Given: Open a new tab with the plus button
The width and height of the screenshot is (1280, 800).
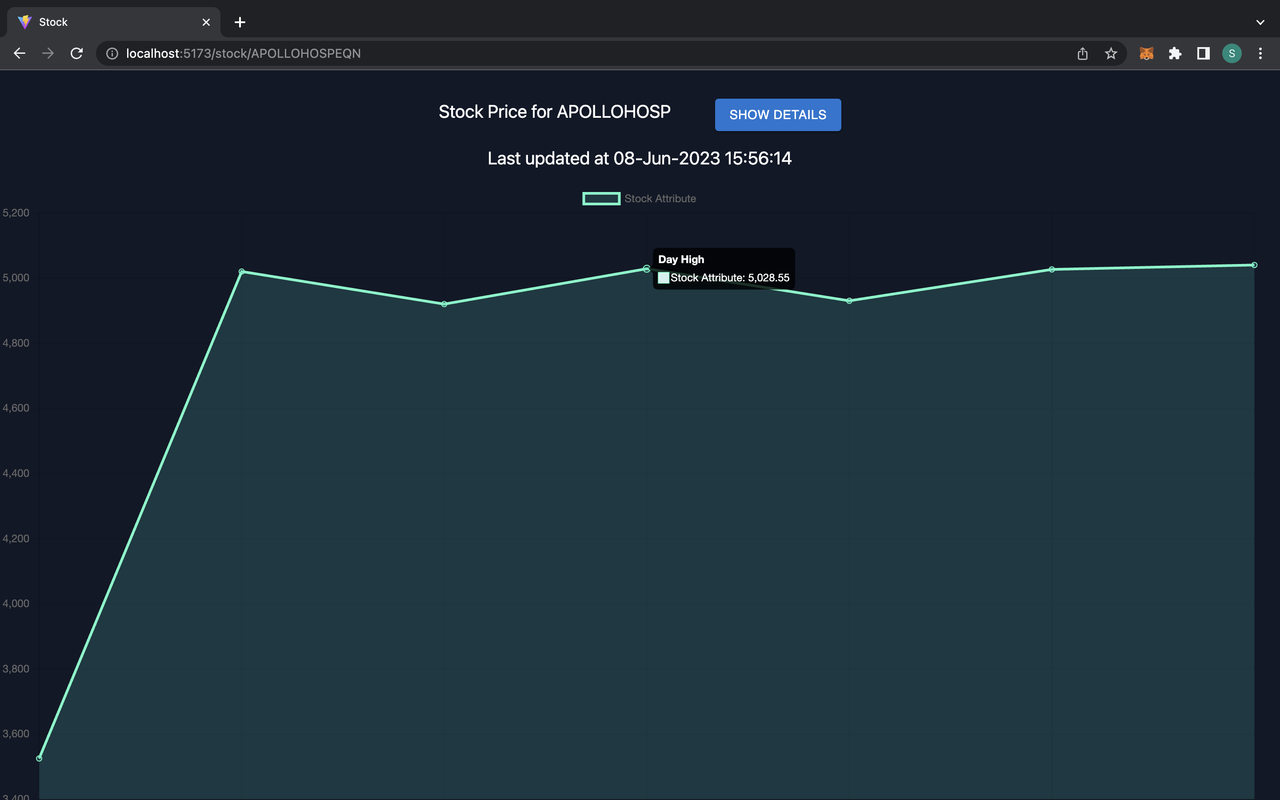Looking at the screenshot, I should pos(240,22).
